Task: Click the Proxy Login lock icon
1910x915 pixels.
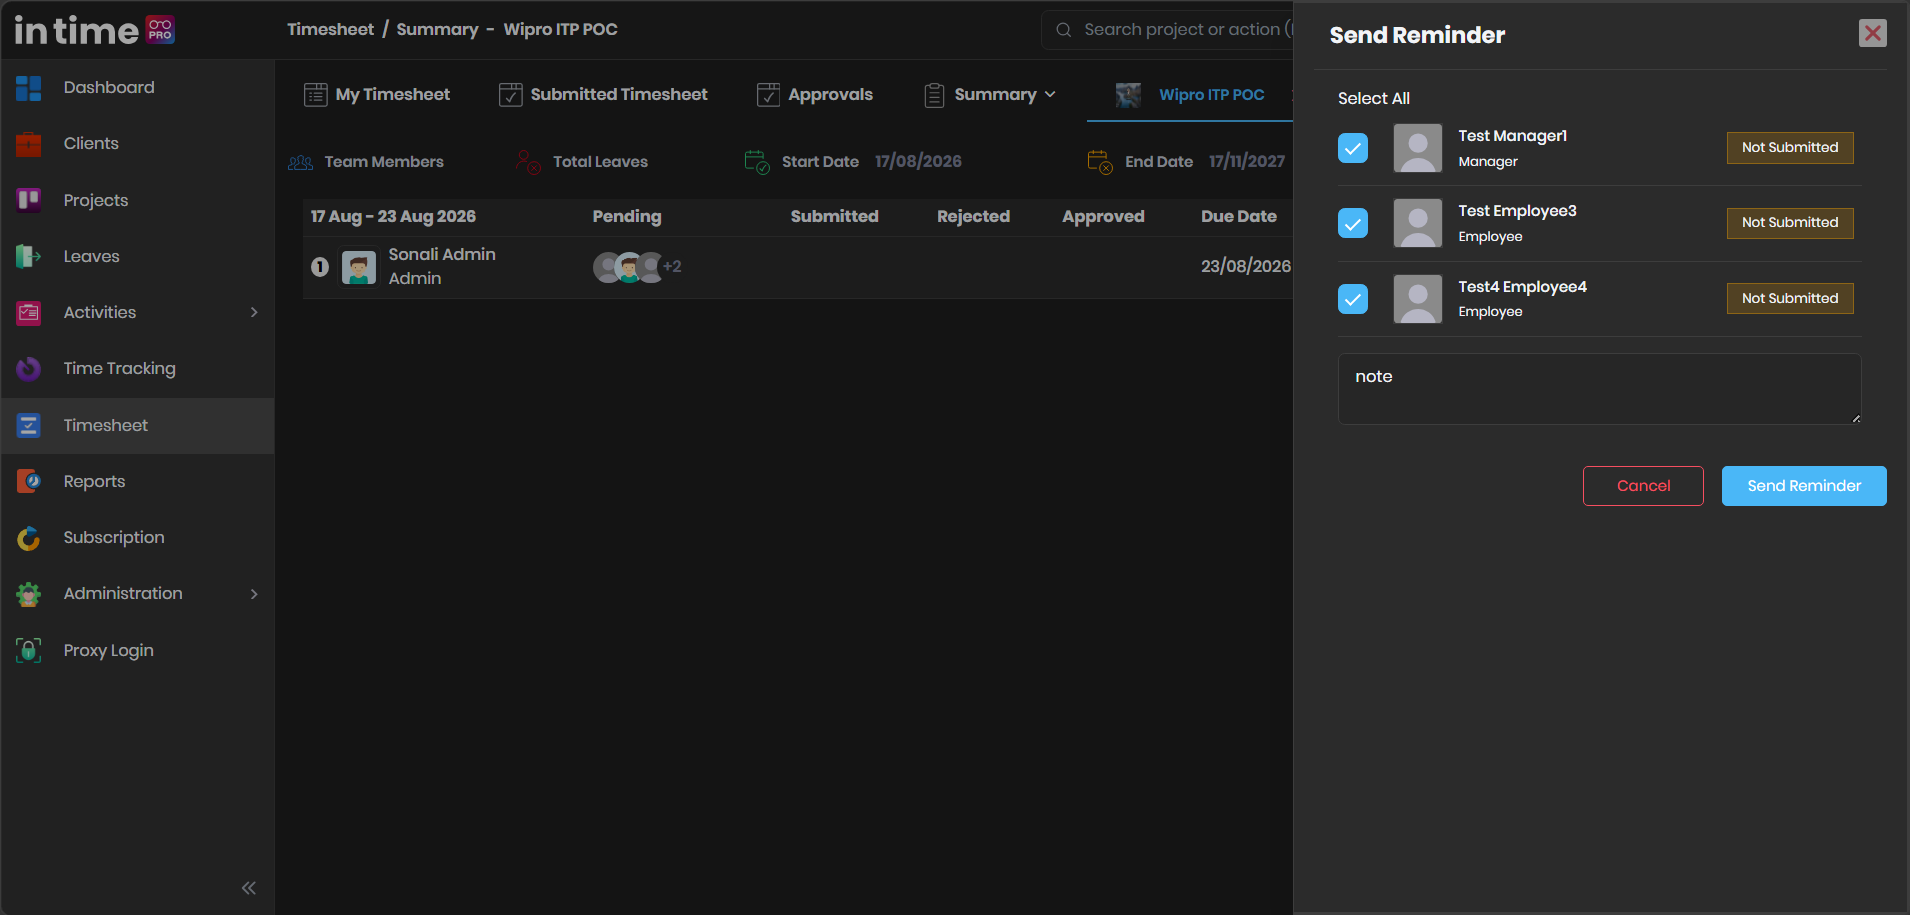Action: (x=29, y=650)
